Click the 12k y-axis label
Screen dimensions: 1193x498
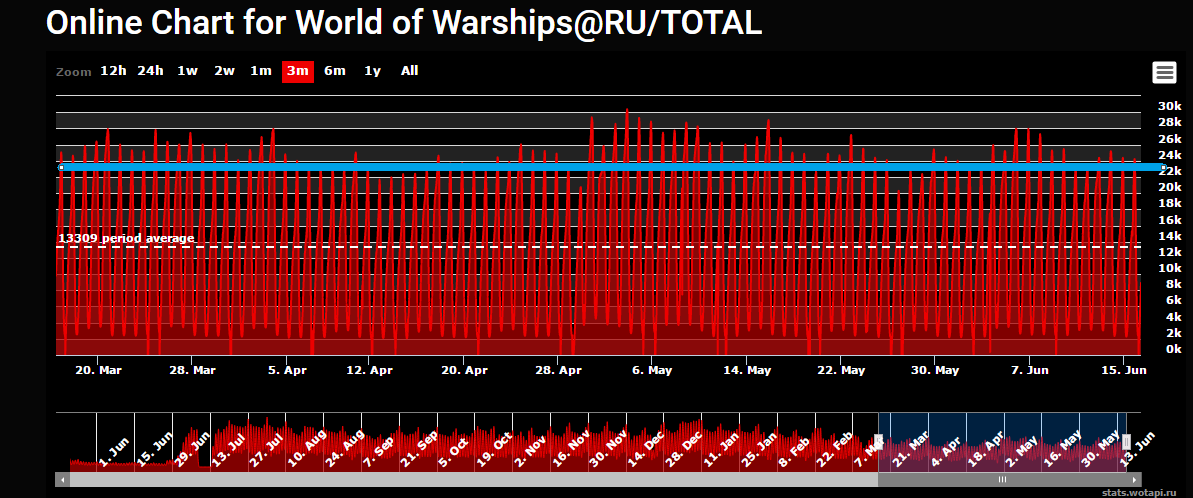click(1169, 252)
